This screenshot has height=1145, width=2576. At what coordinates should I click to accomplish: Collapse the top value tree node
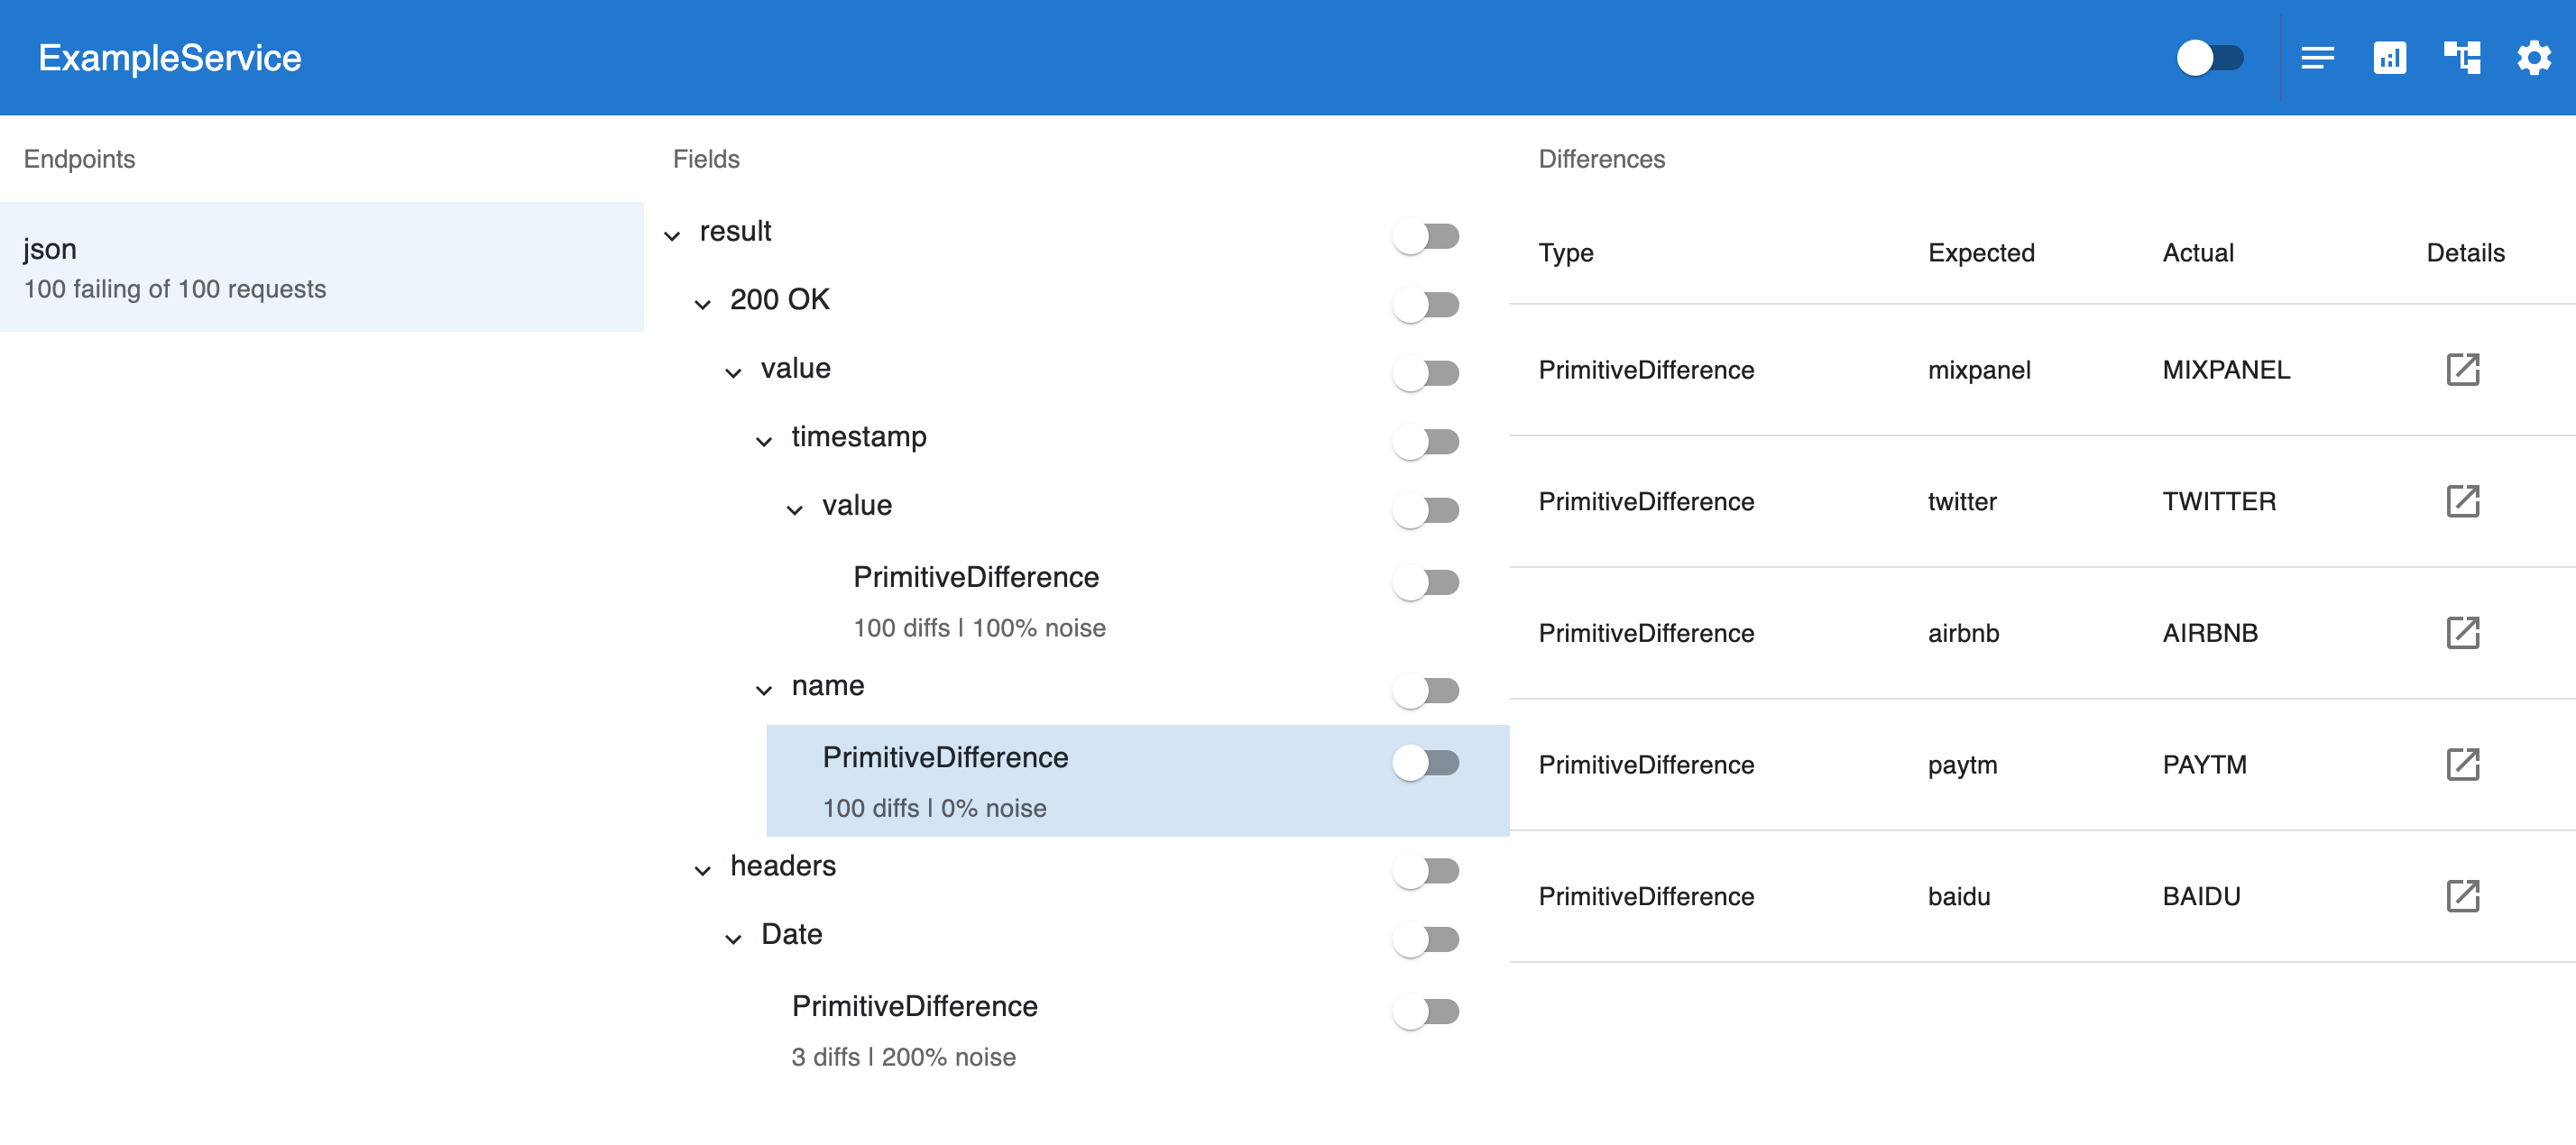pos(733,373)
